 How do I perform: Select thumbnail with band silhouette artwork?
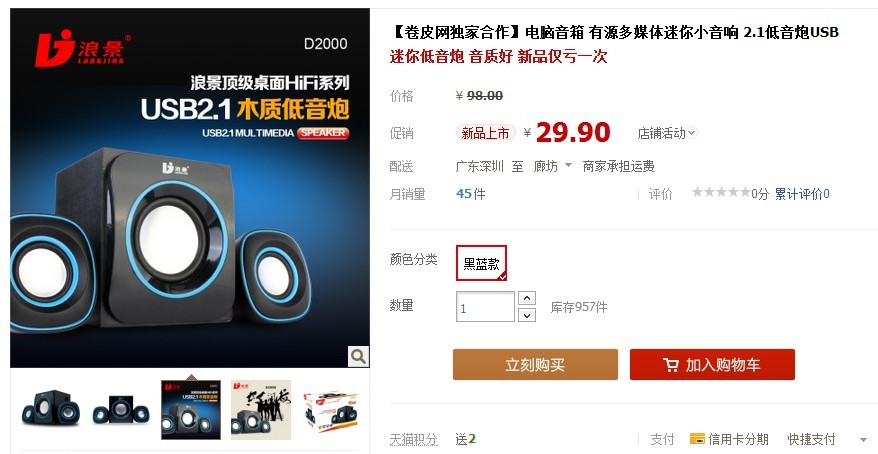pyautogui.click(x=261, y=409)
